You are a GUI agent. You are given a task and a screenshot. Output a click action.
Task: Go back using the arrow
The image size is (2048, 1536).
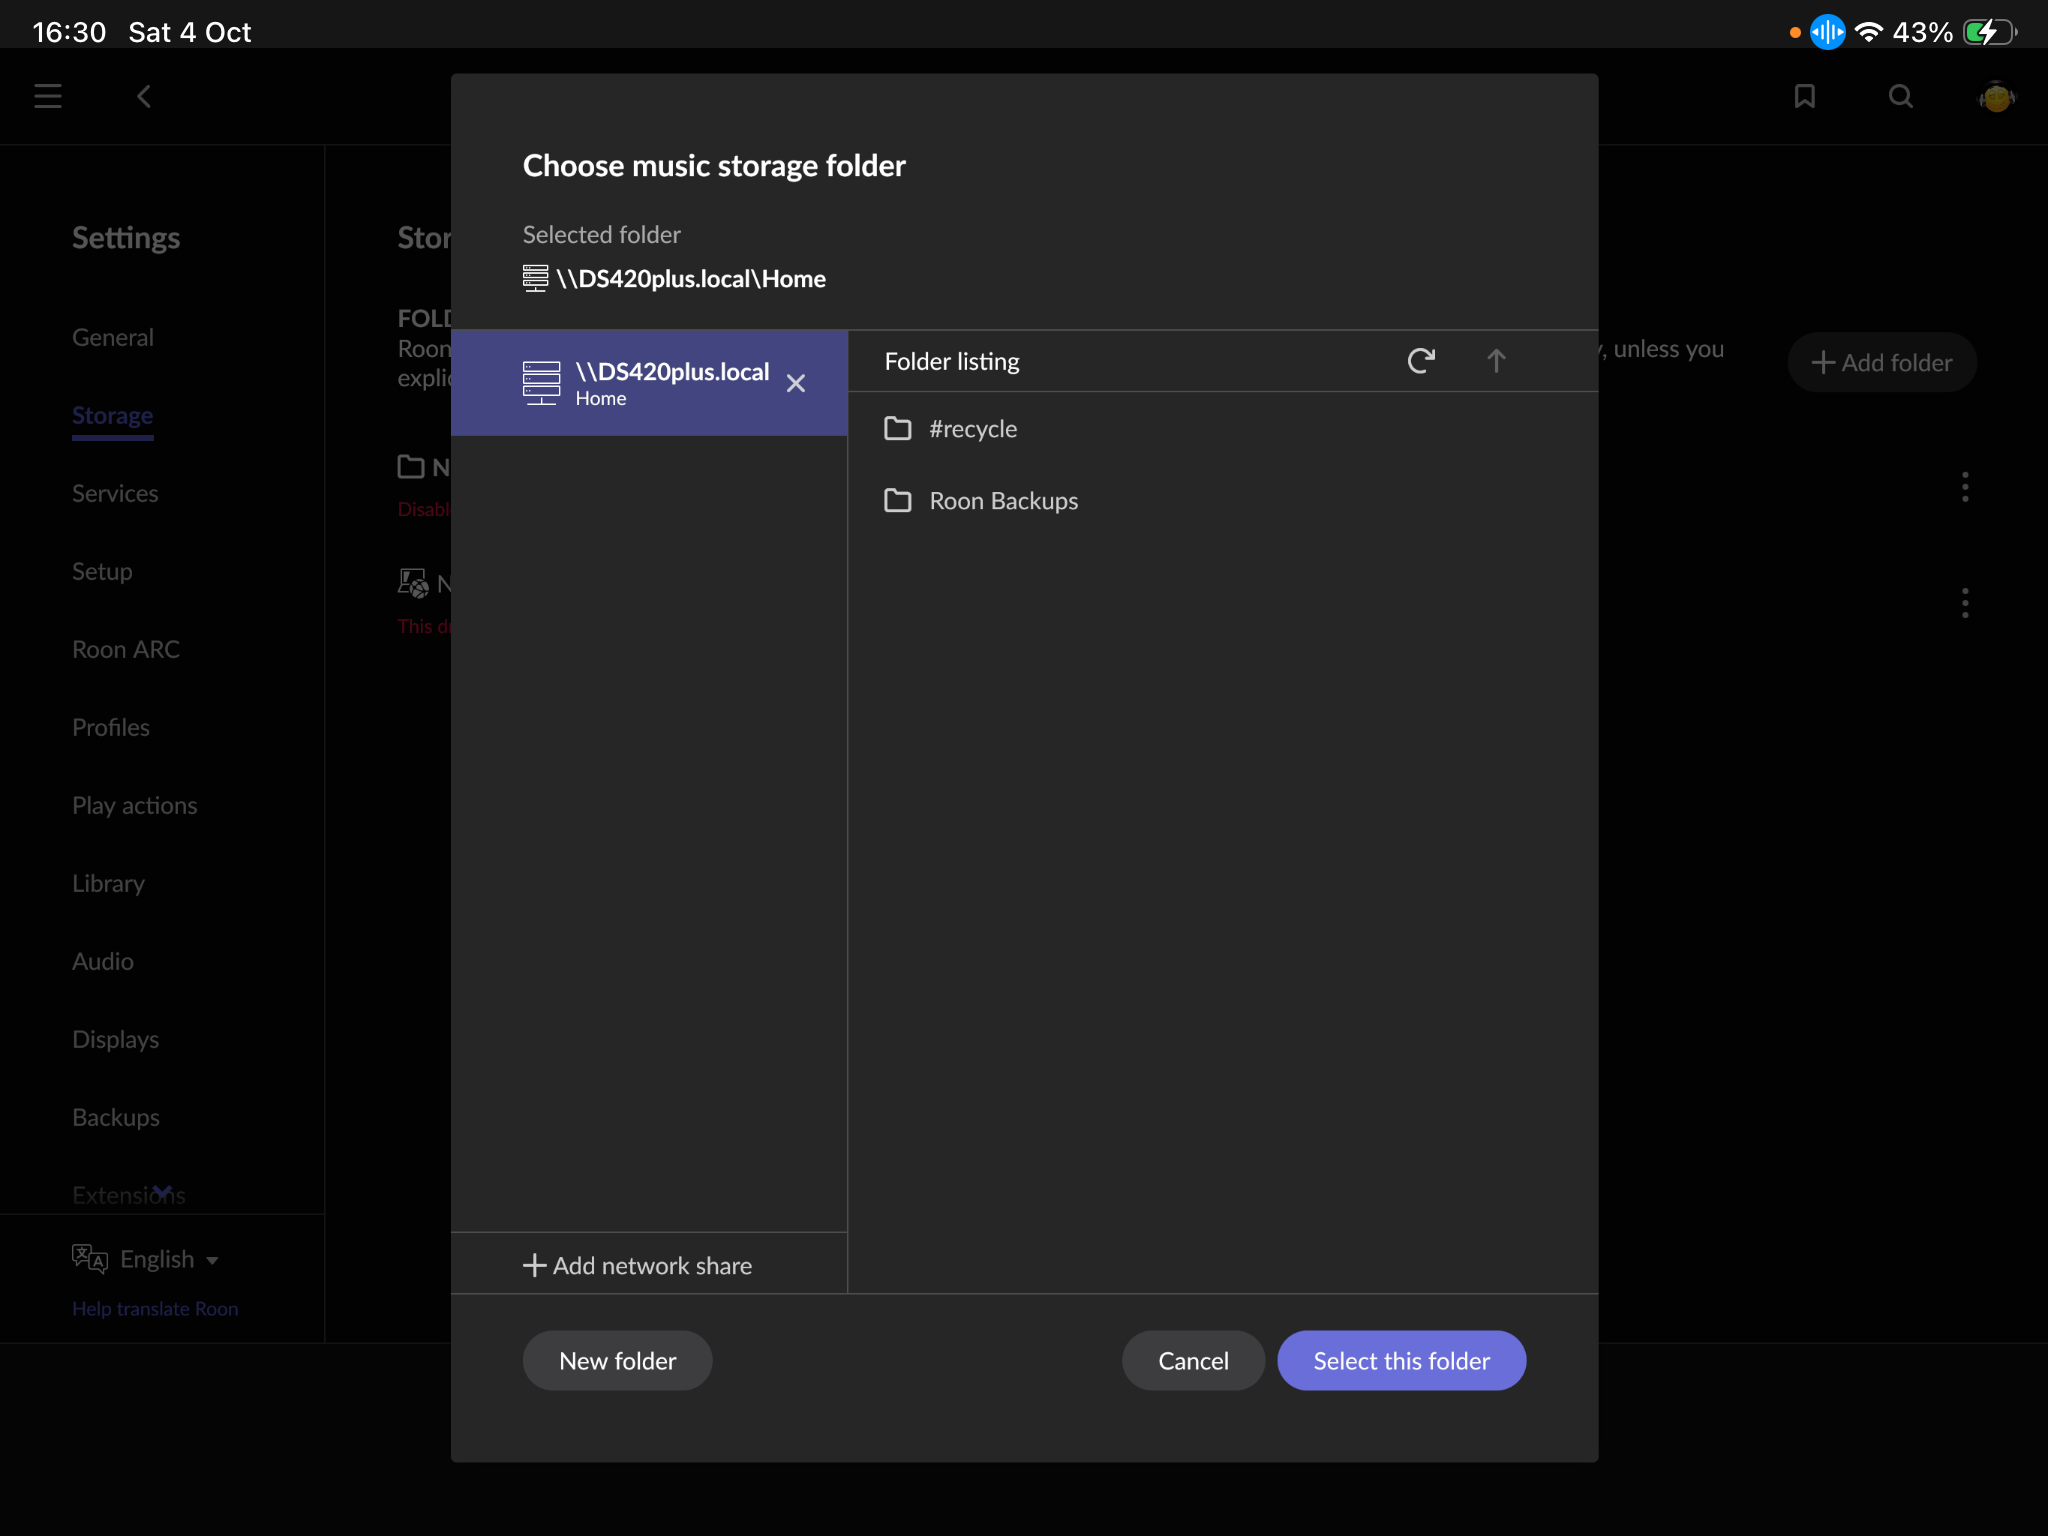(144, 97)
